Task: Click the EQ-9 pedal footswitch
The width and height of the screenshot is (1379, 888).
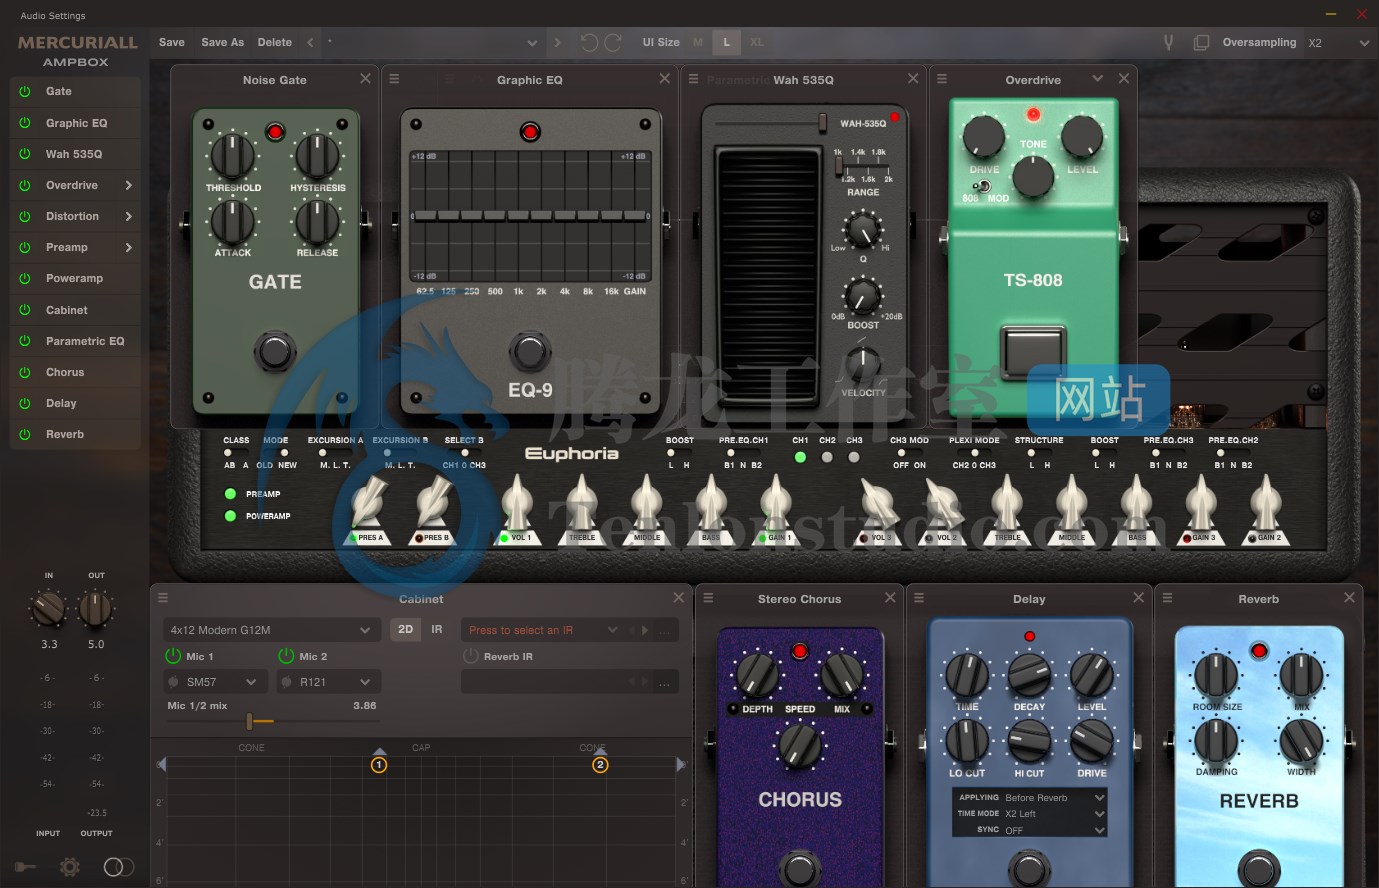Action: (530, 351)
